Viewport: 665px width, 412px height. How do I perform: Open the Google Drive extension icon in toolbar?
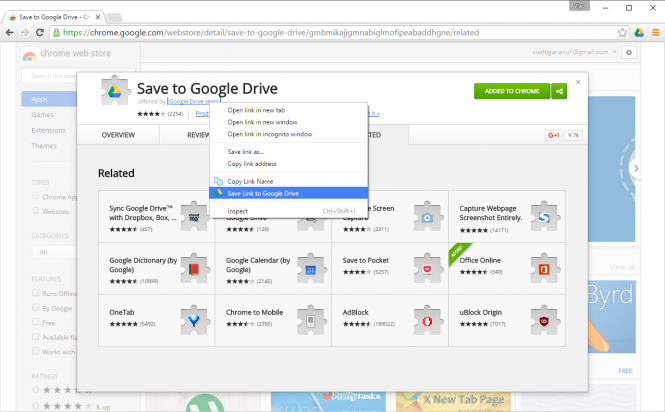pos(639,33)
